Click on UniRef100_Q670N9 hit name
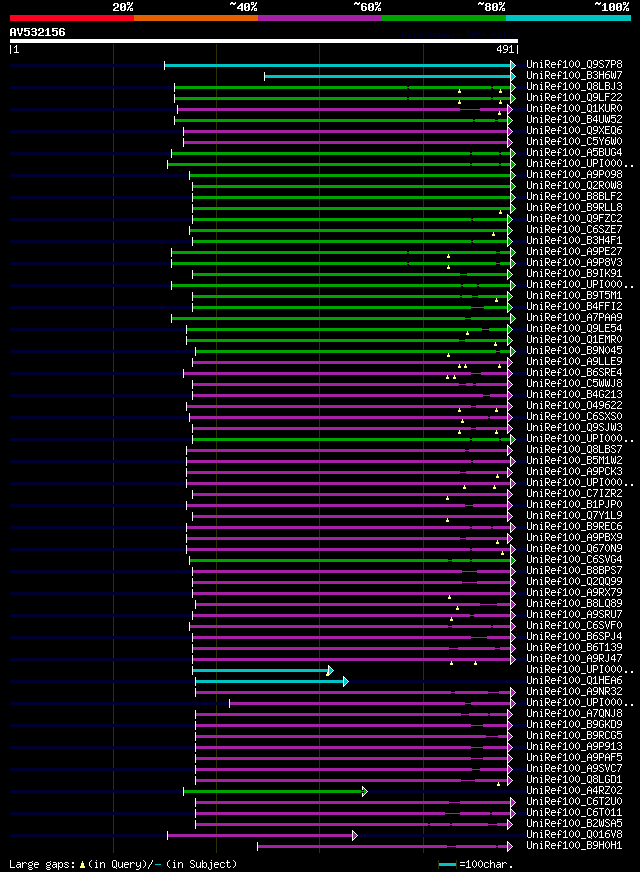This screenshot has height=872, width=640. point(574,548)
